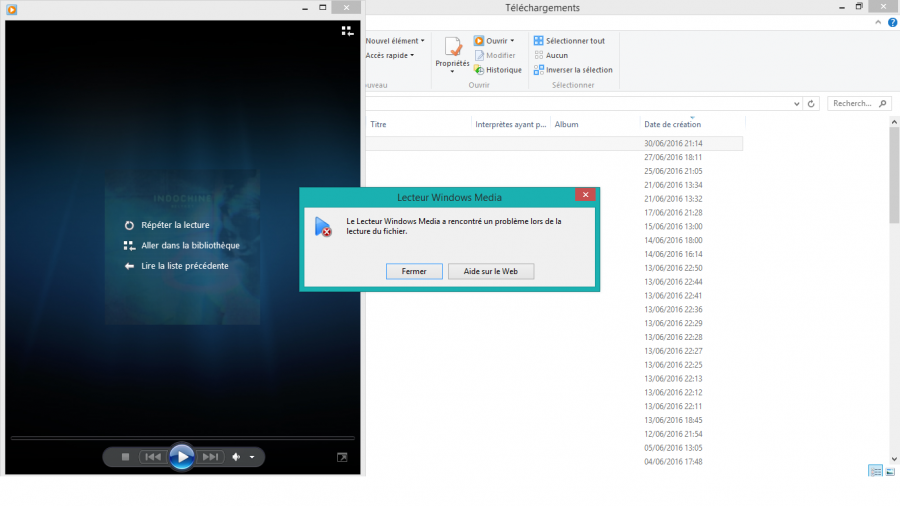Select the row dated 27/06/2016 18:11
The width and height of the screenshot is (900, 506).
point(554,157)
